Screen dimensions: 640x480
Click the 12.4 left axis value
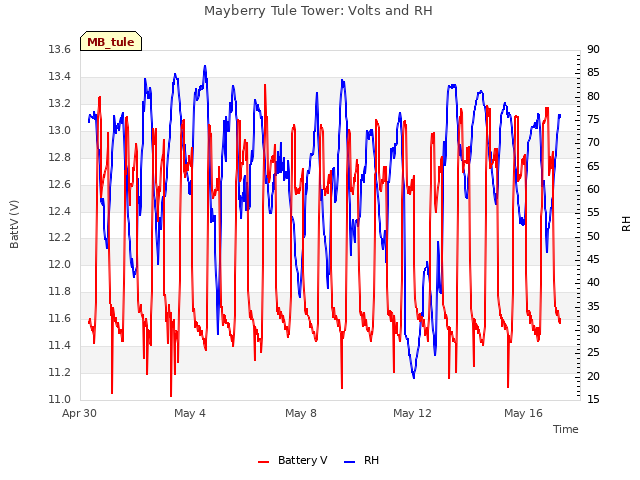60,211
